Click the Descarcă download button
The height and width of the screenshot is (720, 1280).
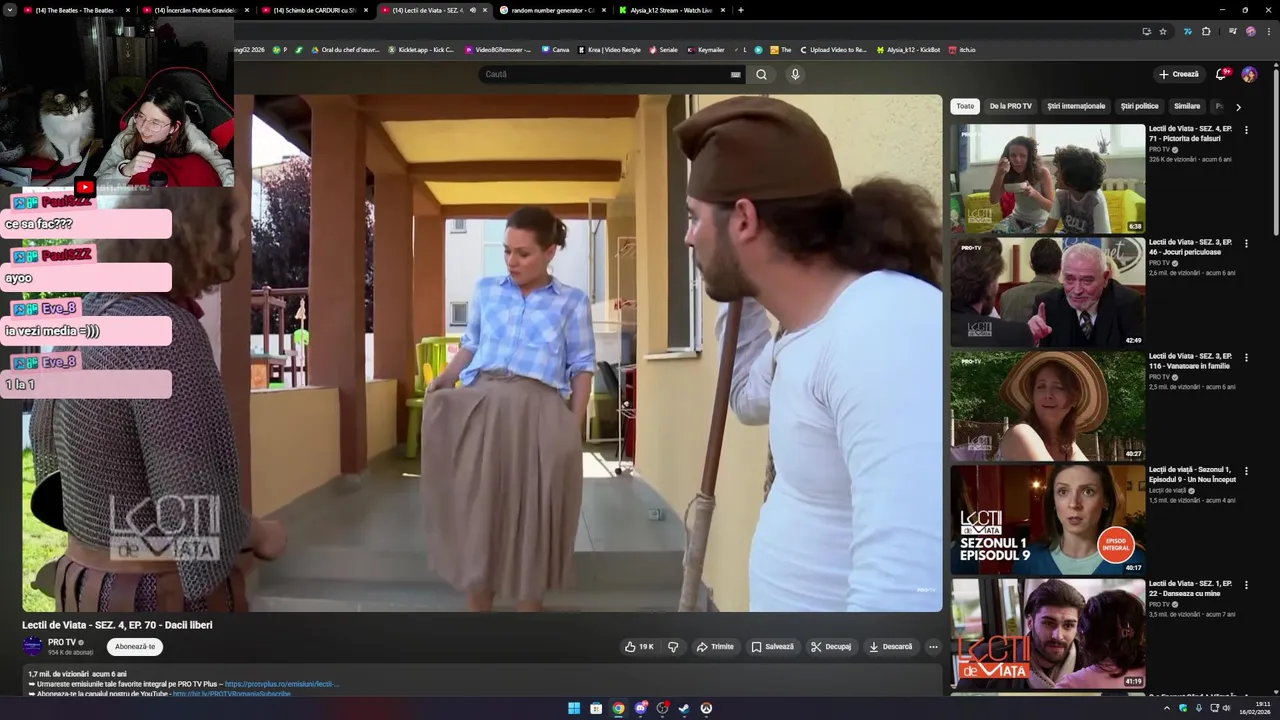[x=891, y=647]
